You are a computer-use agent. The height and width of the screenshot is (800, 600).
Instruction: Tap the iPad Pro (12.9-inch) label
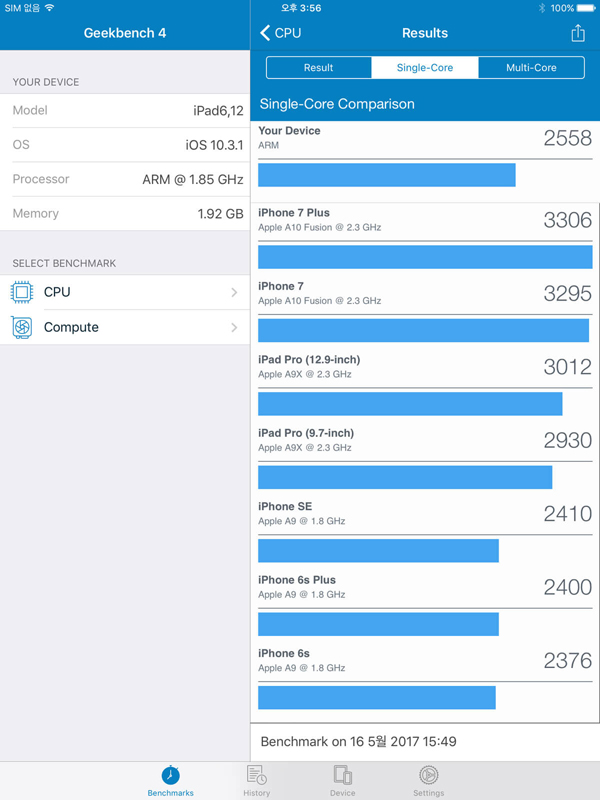click(x=309, y=360)
